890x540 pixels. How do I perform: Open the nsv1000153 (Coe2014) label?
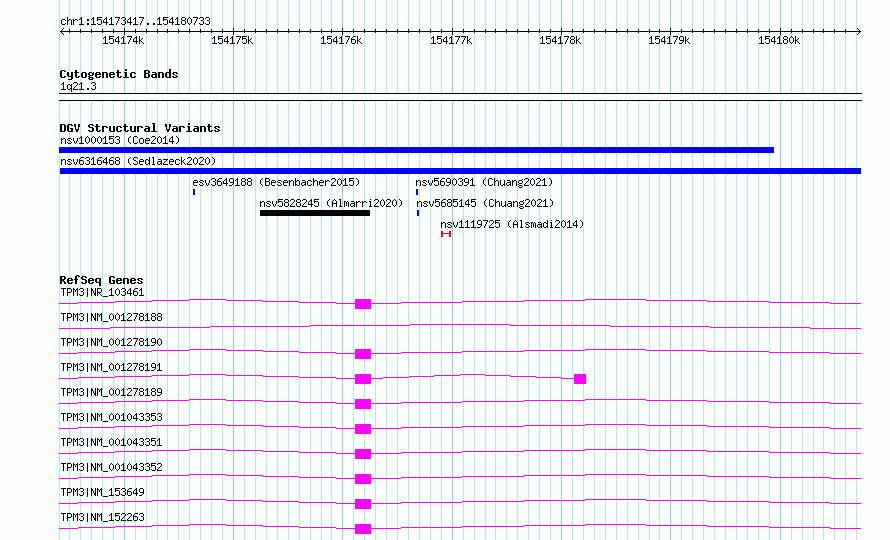tap(120, 140)
